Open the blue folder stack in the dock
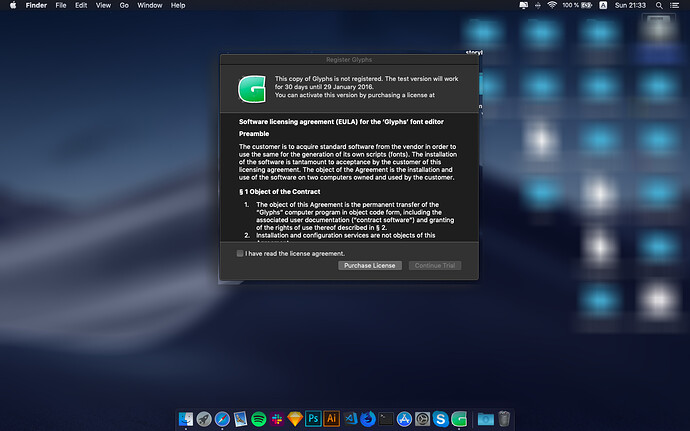Viewport: 690px width, 431px height. (x=486, y=419)
